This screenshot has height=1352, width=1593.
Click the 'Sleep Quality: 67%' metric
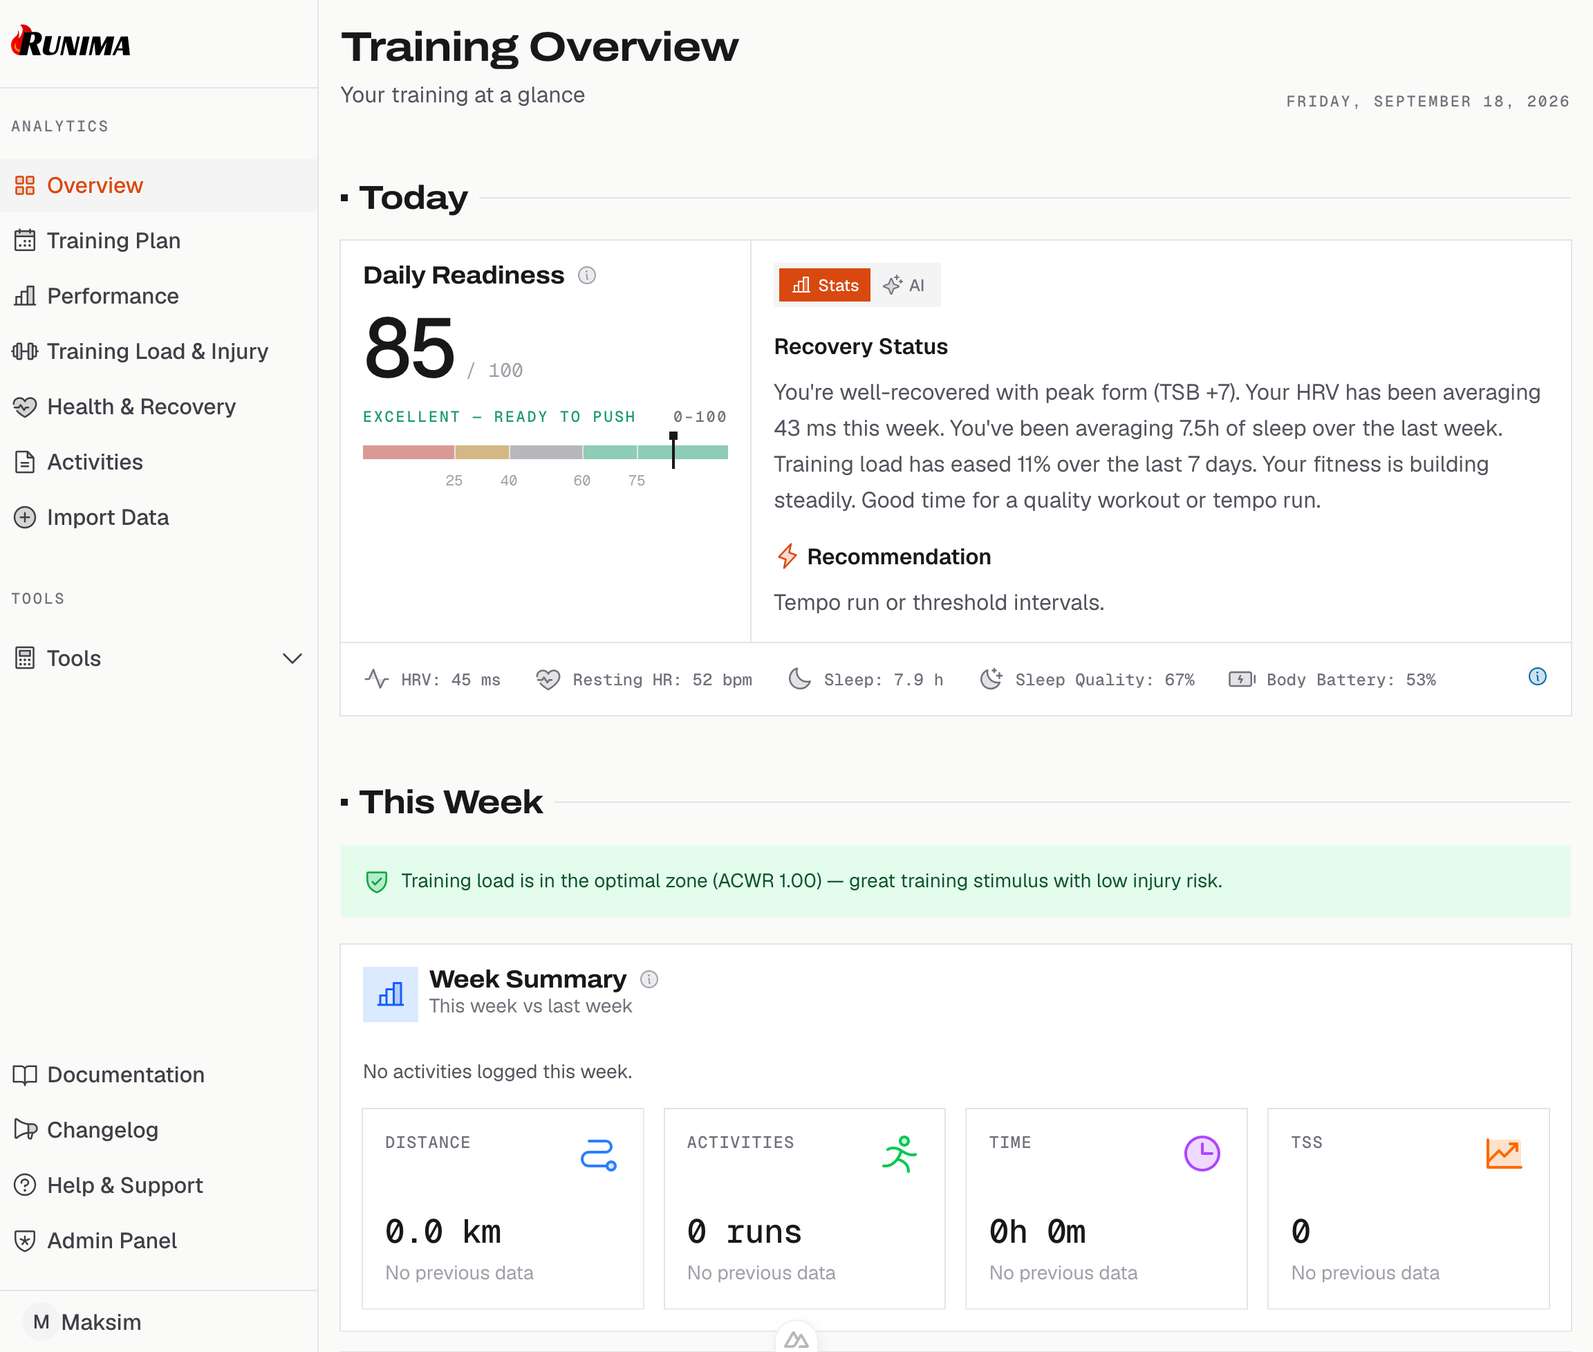point(1087,679)
